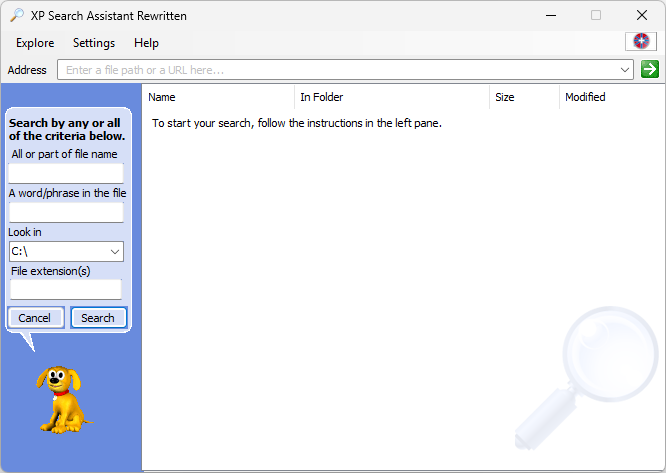Expand the Address bar history dropdown
Image resolution: width=666 pixels, height=473 pixels.
click(x=624, y=70)
